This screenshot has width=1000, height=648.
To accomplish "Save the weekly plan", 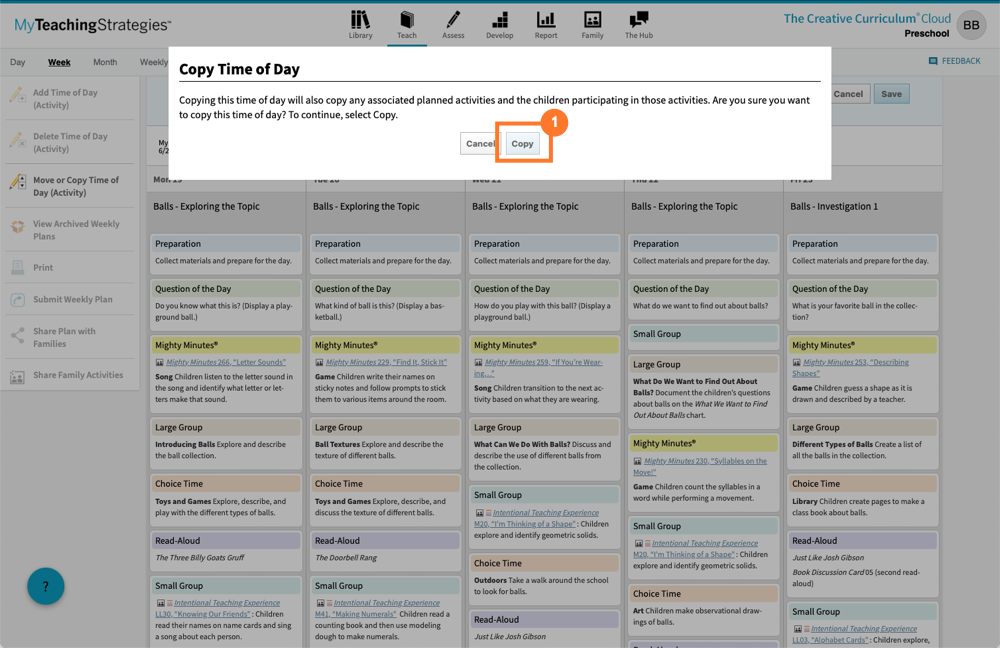I will click(x=890, y=93).
